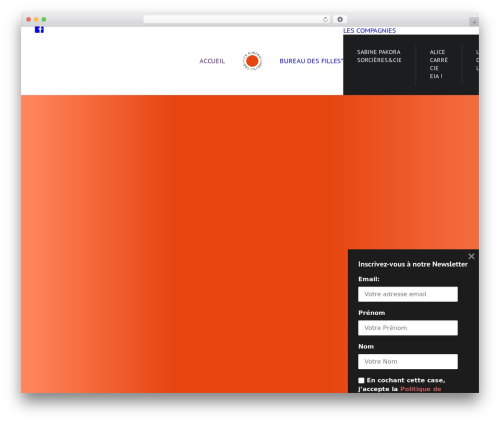Open the Politique de link

(x=421, y=389)
